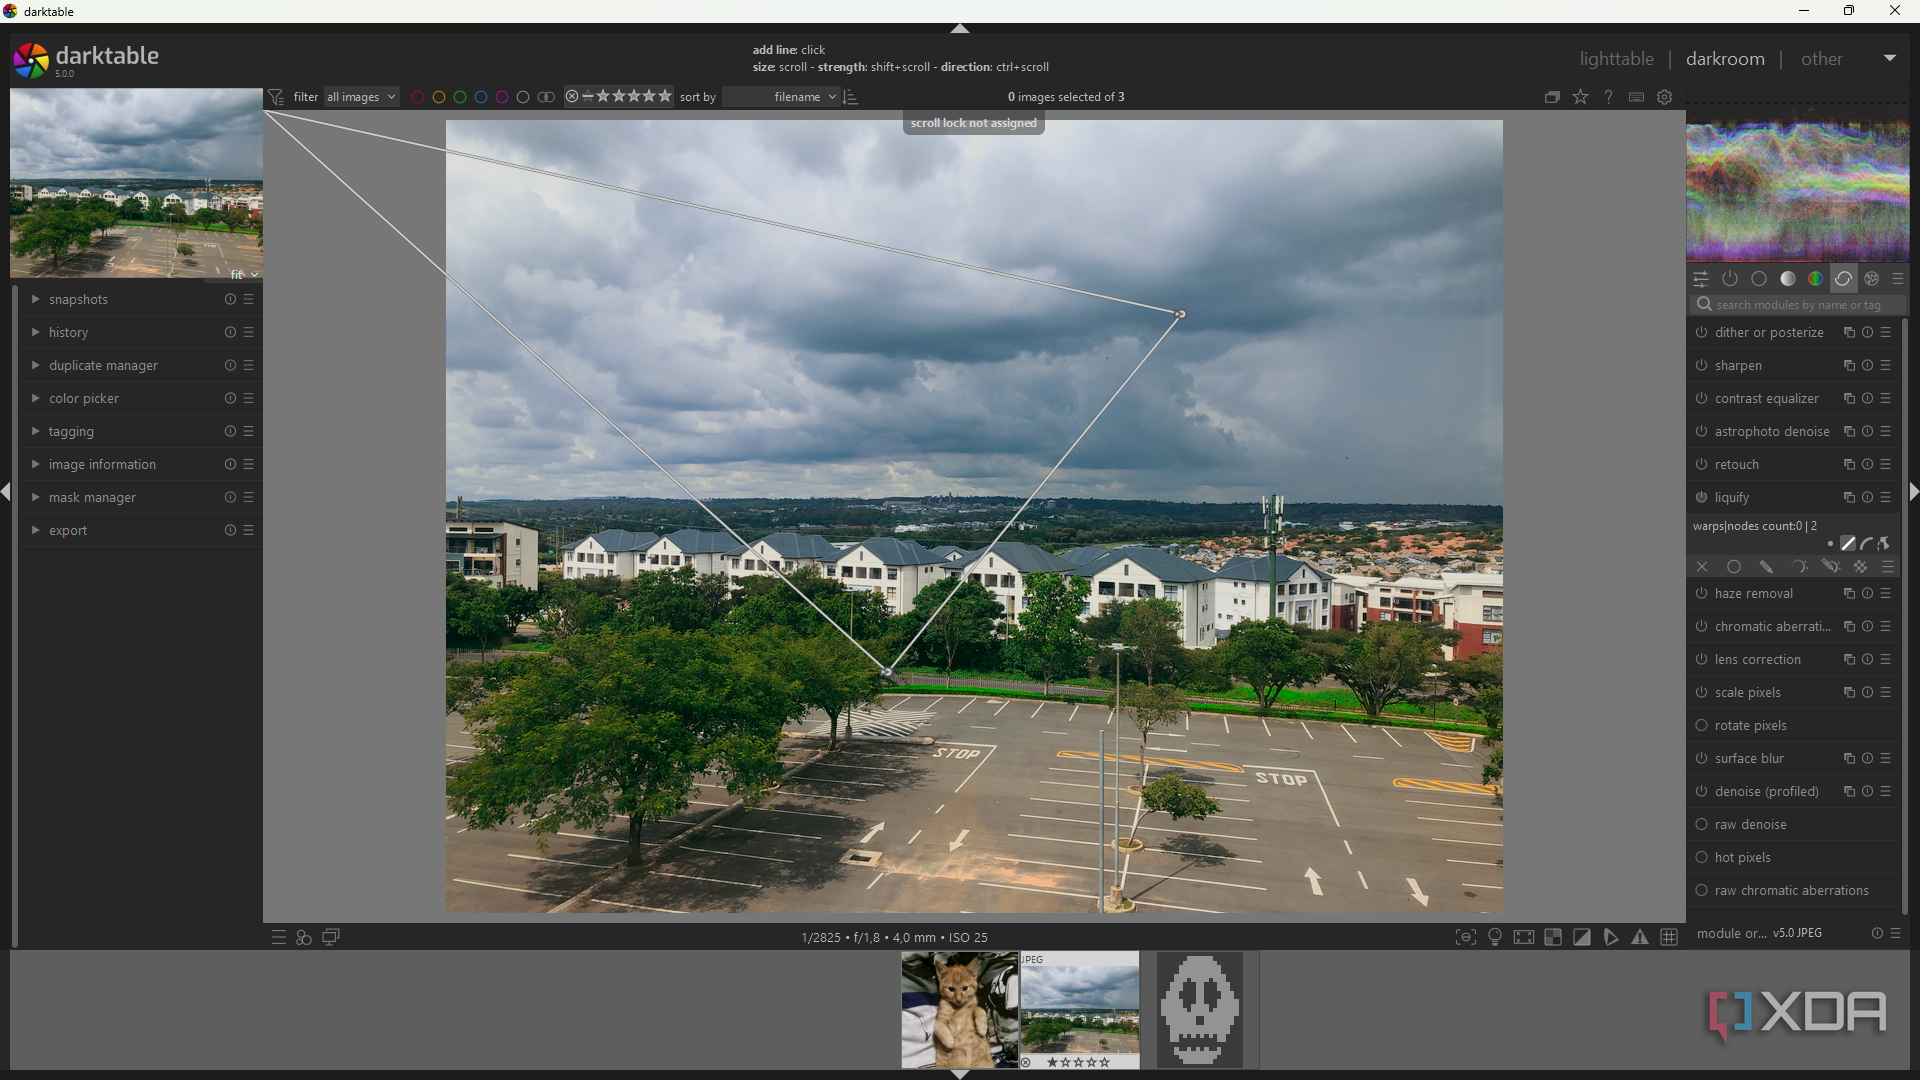This screenshot has height=1080, width=1920.
Task: Filter by red color label
Action: pyautogui.click(x=418, y=97)
